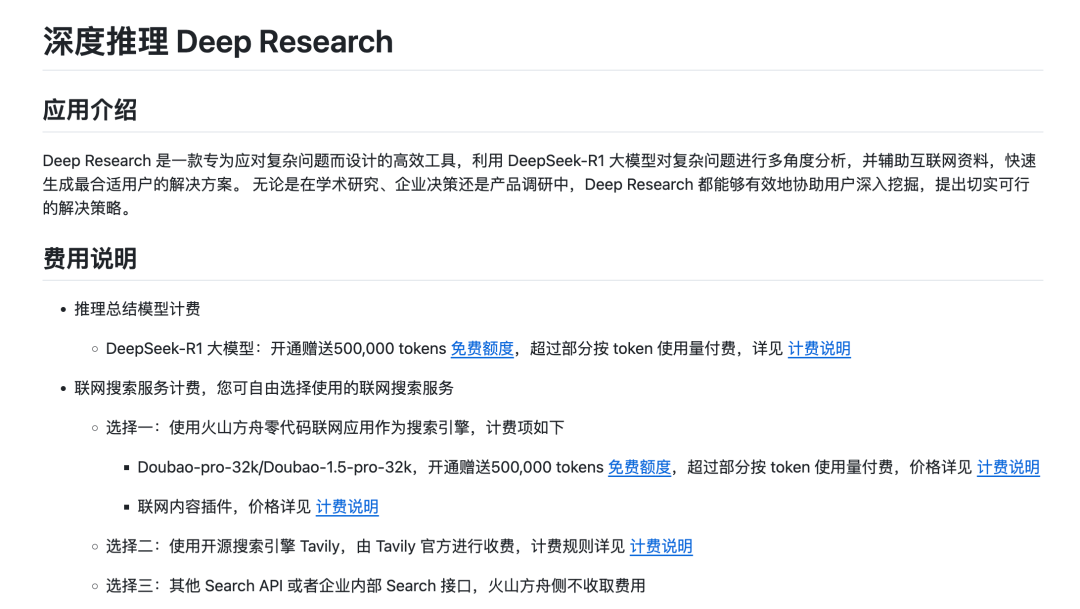Click the 应用介绍 section heading

90,110
